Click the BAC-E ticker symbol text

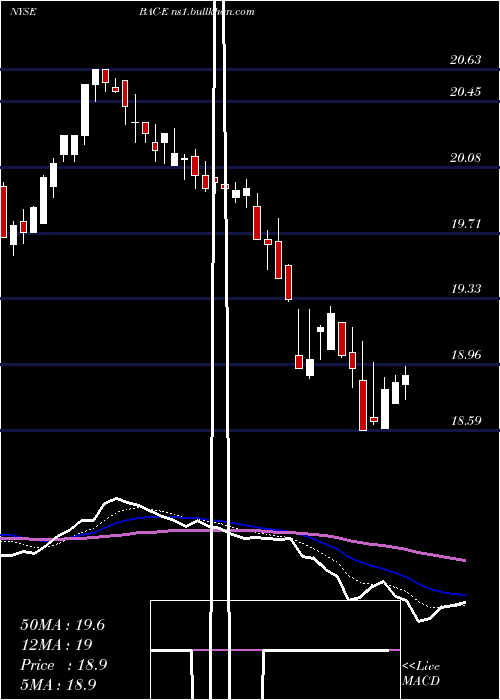pos(153,12)
